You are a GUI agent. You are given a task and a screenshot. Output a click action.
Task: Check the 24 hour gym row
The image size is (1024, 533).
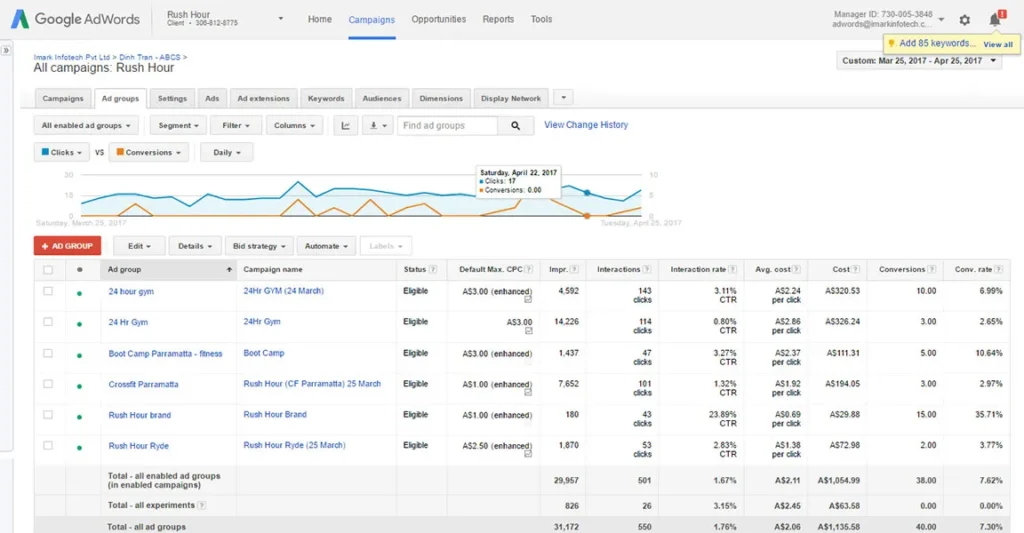(x=48, y=291)
